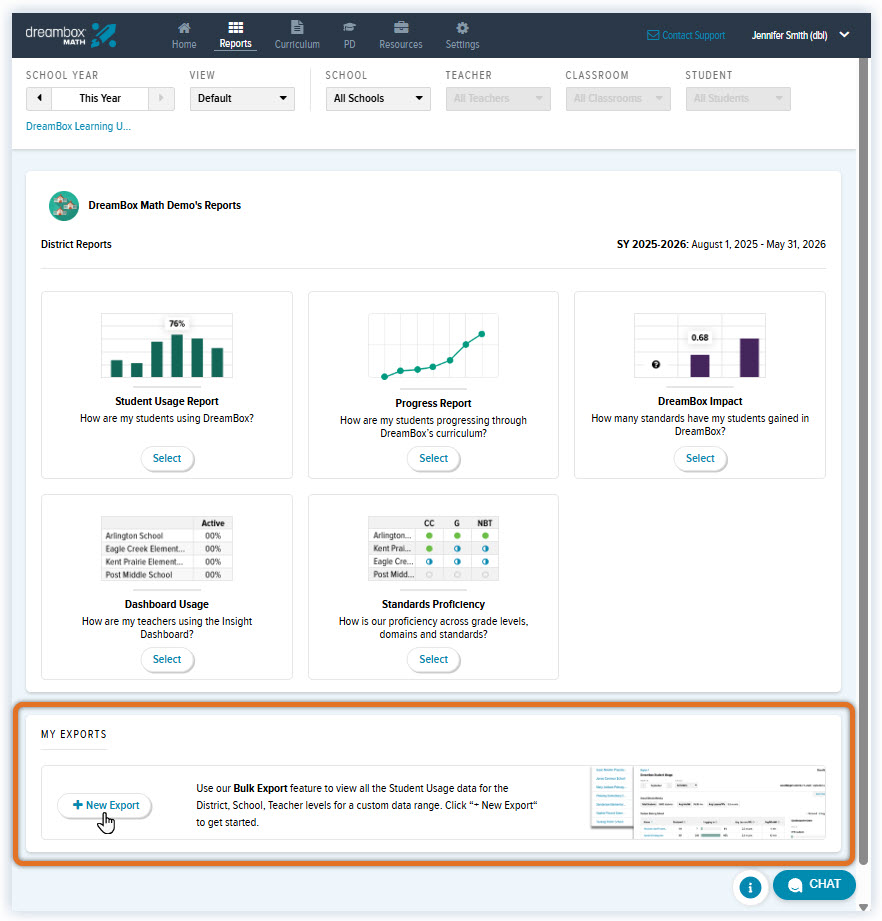Select the Progress Report

[433, 458]
